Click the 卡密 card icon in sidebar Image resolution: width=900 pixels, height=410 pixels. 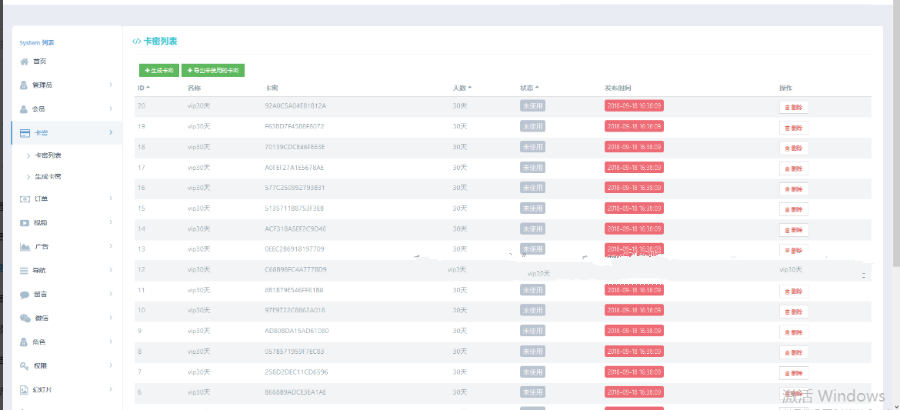[25, 133]
